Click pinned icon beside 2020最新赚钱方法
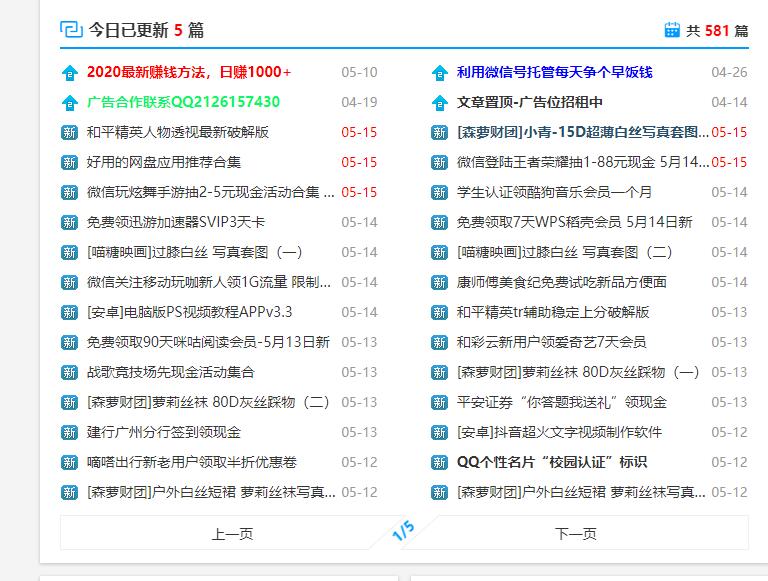Image resolution: width=768 pixels, height=581 pixels. coord(70,73)
